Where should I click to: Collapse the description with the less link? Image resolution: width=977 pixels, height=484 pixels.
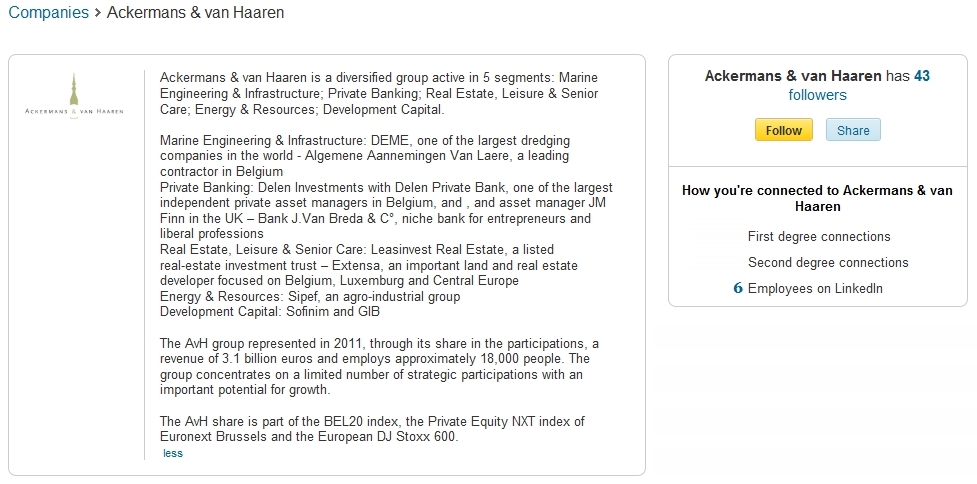pyautogui.click(x=173, y=453)
